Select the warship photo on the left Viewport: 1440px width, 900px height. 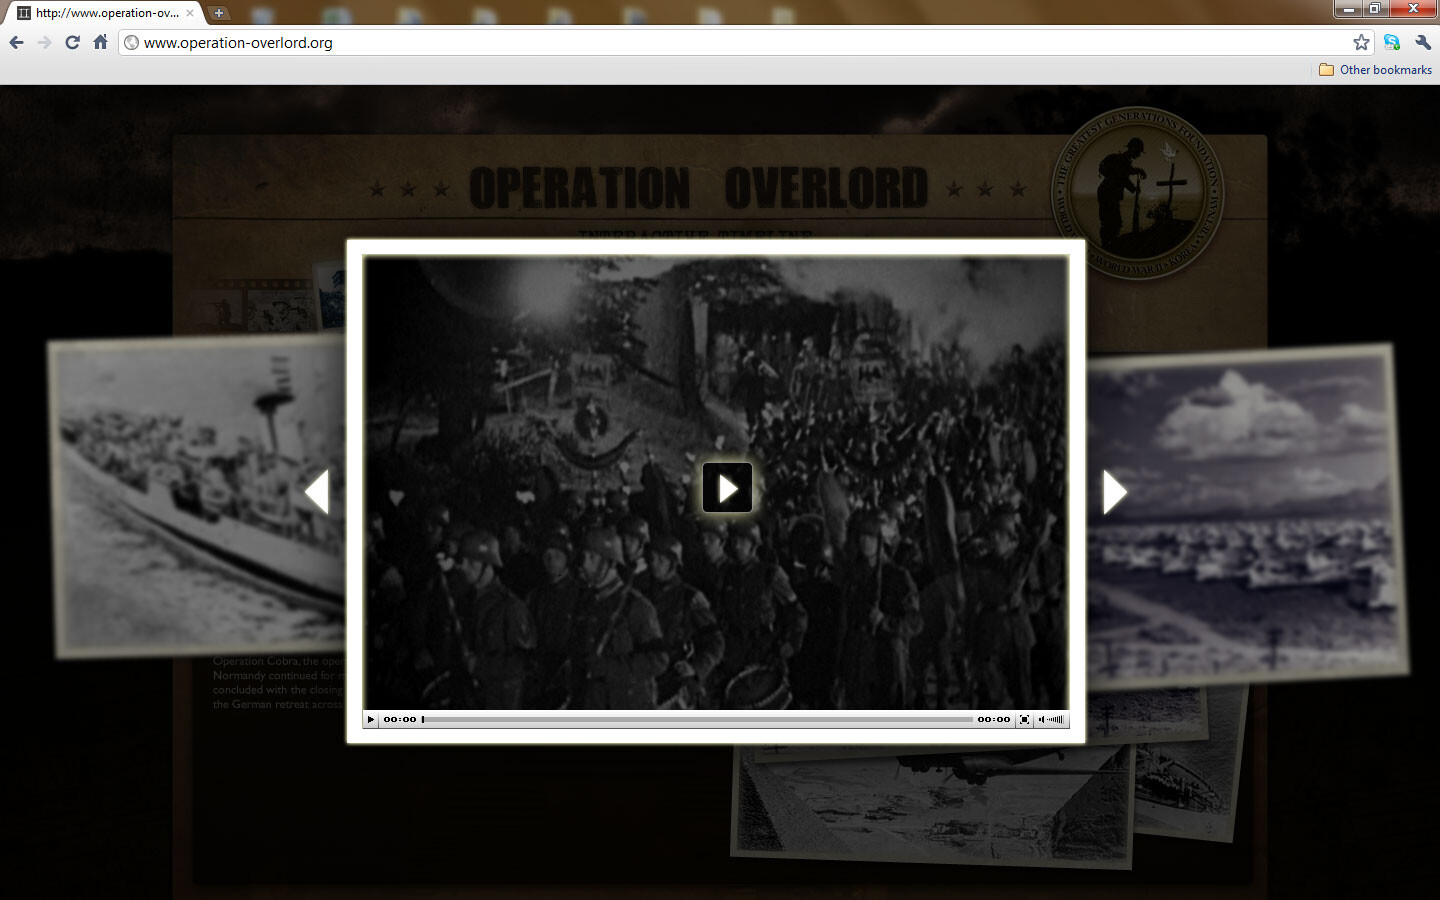[x=199, y=498]
